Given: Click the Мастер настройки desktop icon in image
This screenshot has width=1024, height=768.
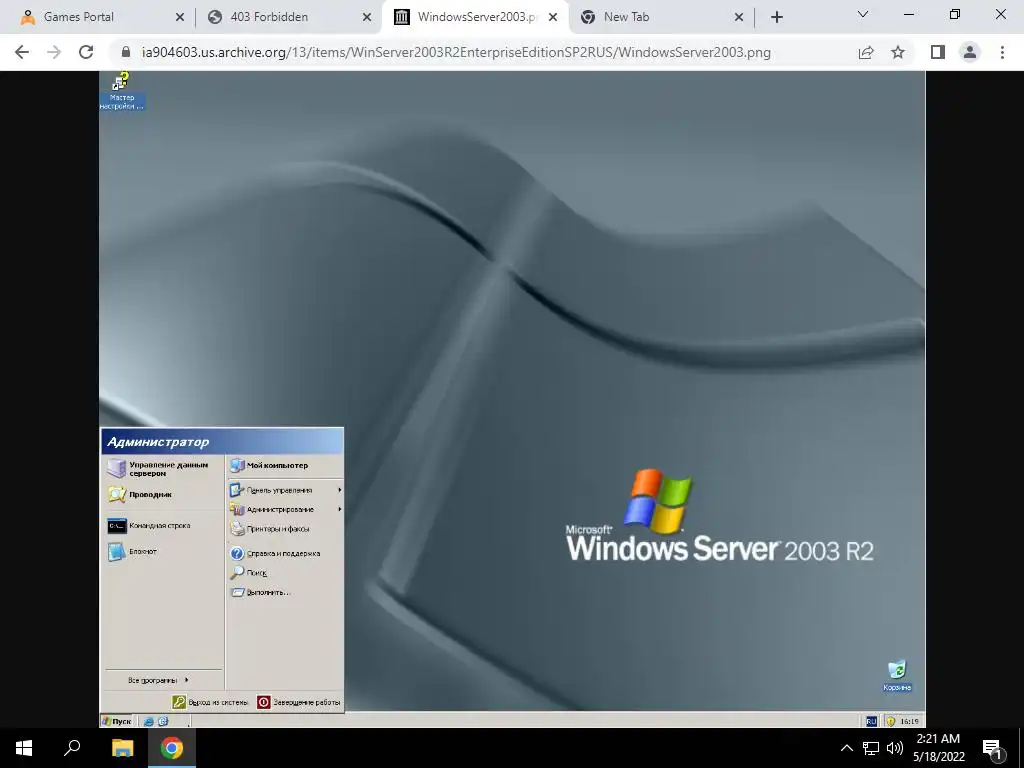Looking at the screenshot, I should [121, 91].
